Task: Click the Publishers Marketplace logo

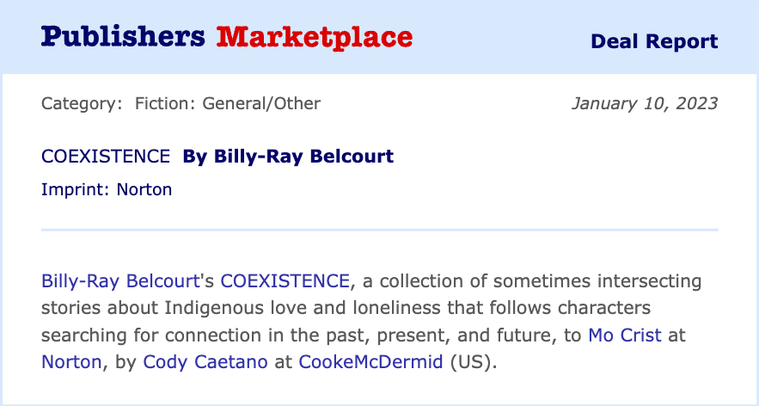Action: [x=227, y=38]
